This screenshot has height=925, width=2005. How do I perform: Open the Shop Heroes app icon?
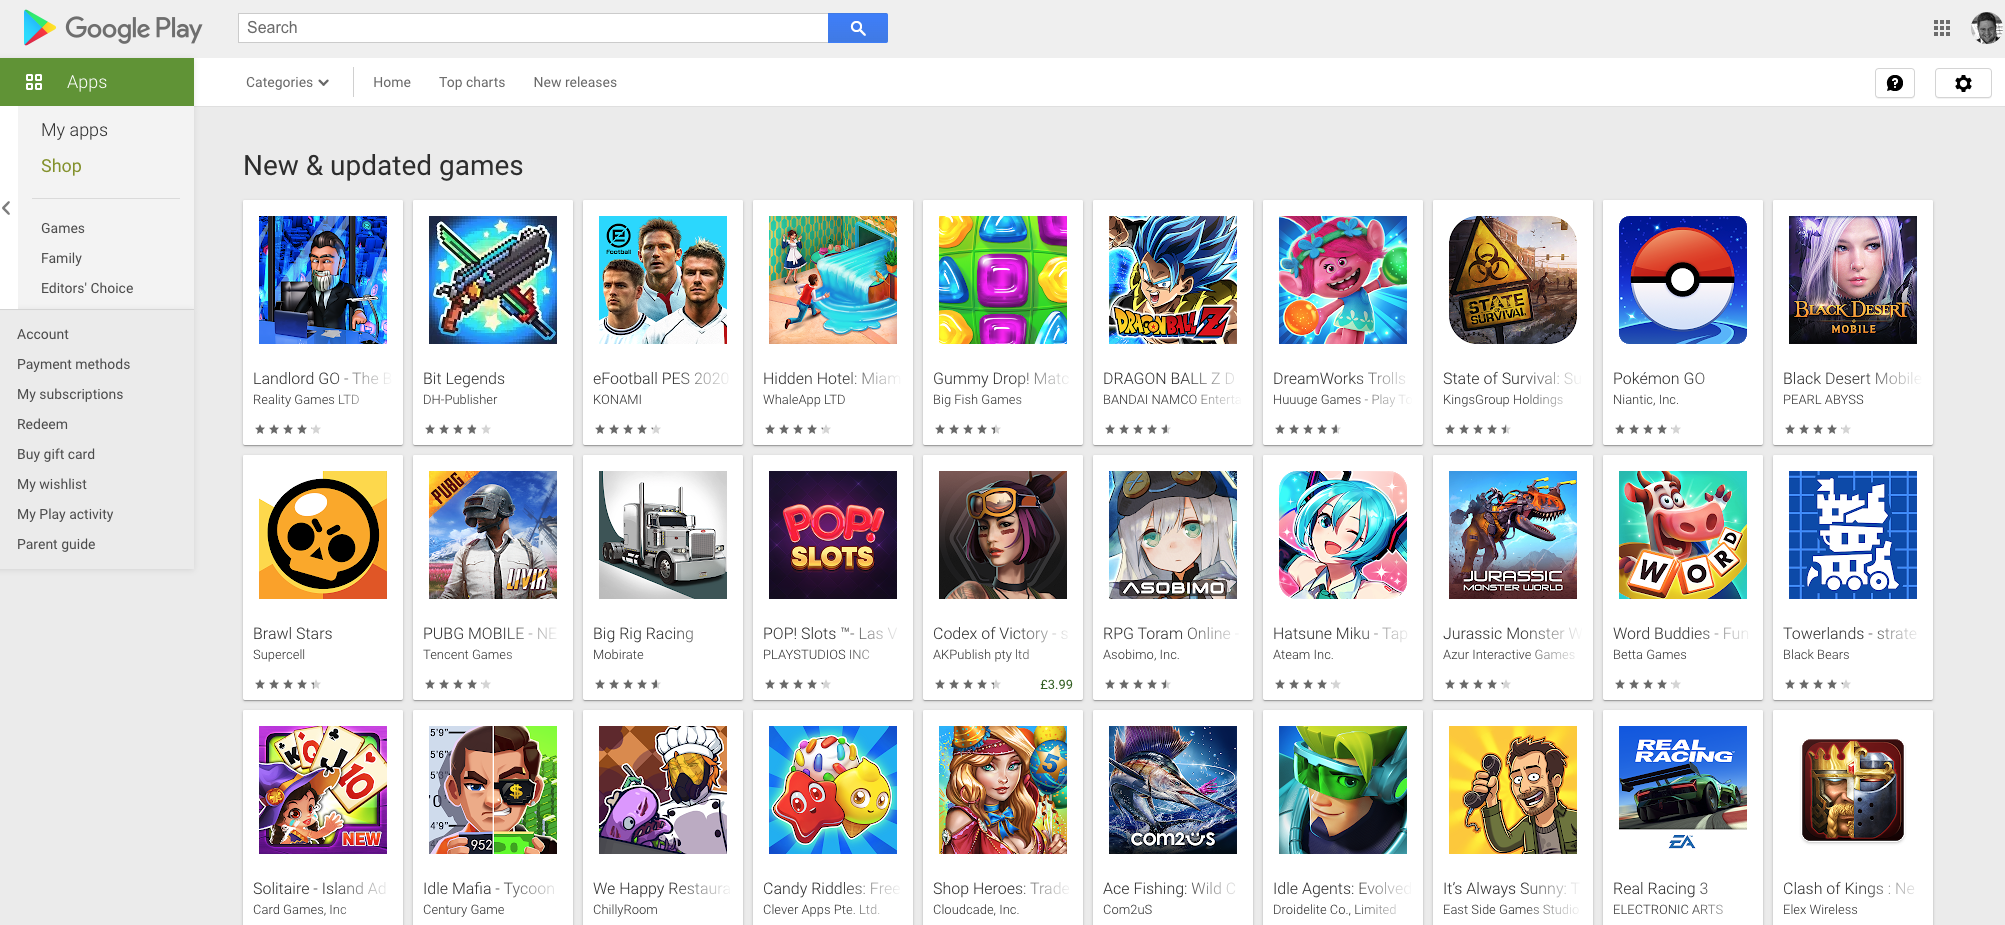(1003, 790)
